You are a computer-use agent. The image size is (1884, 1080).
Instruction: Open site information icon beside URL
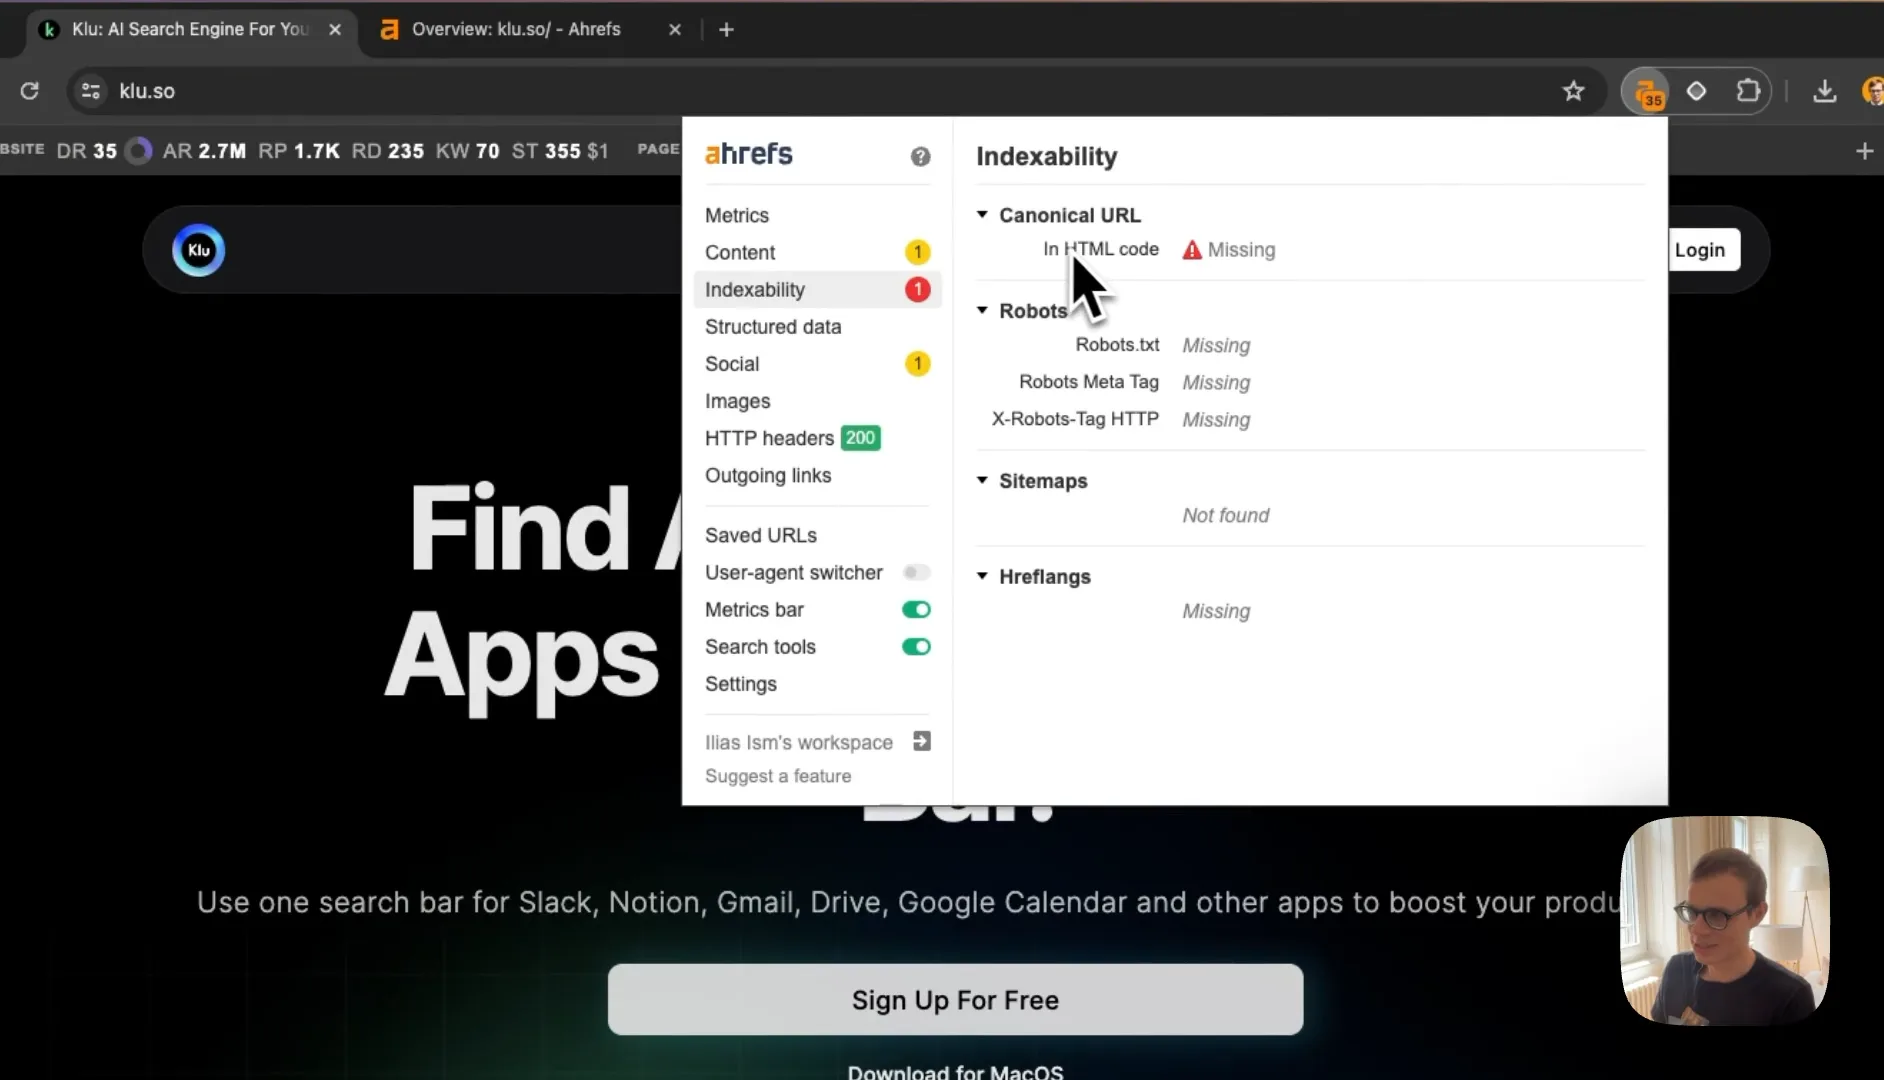90,91
